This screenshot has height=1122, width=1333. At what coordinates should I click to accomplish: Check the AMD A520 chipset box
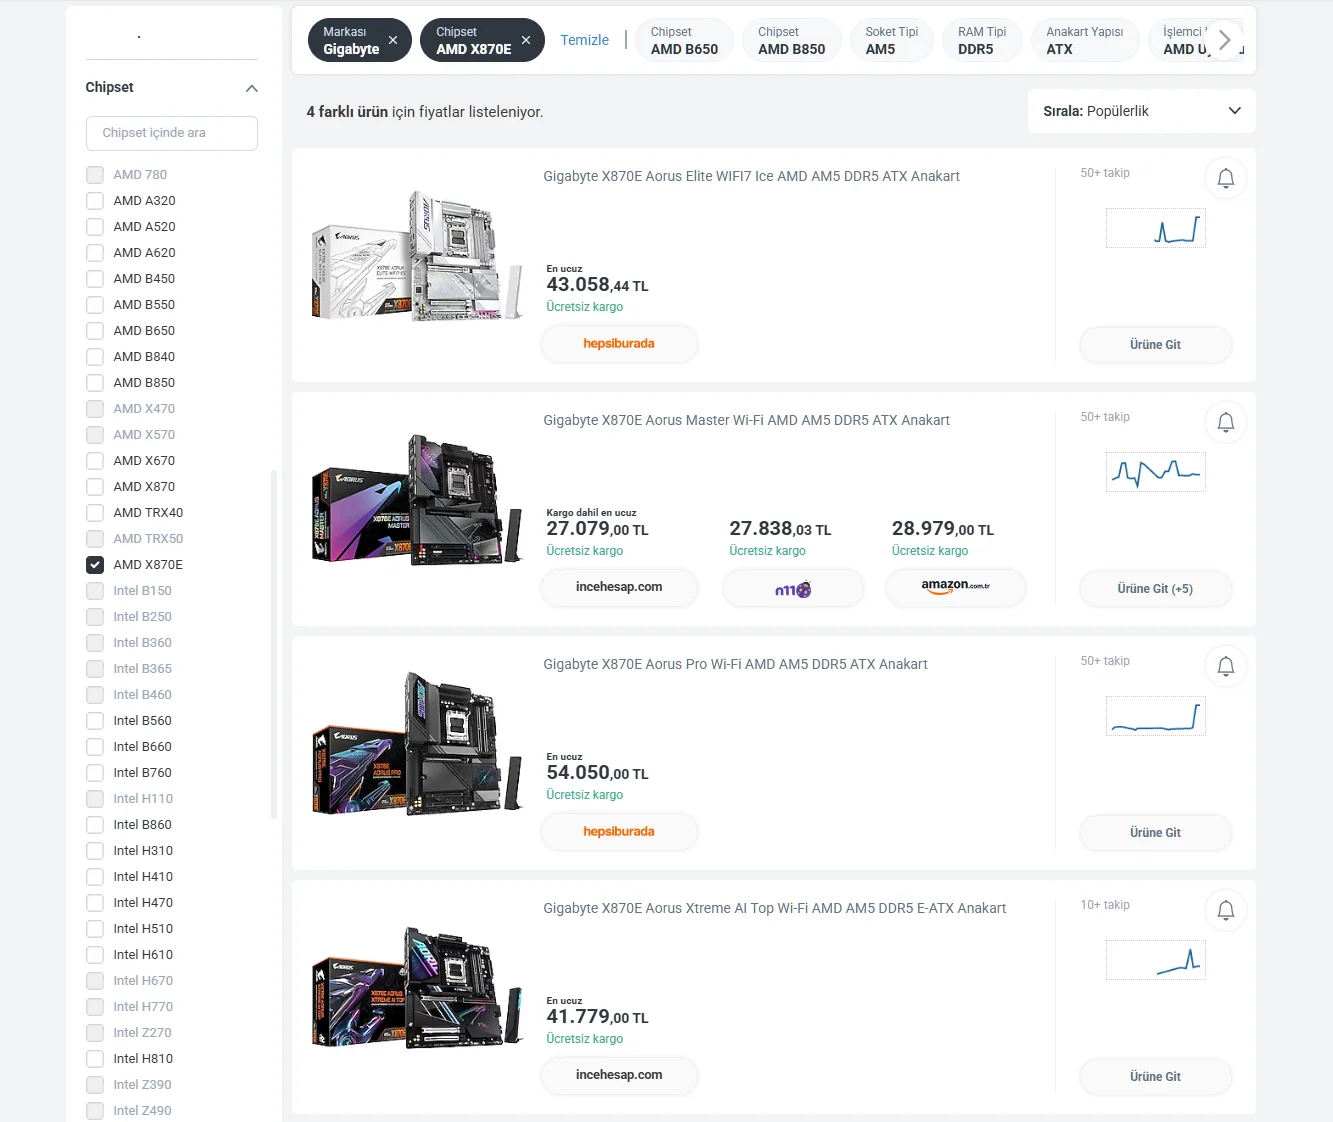click(95, 227)
